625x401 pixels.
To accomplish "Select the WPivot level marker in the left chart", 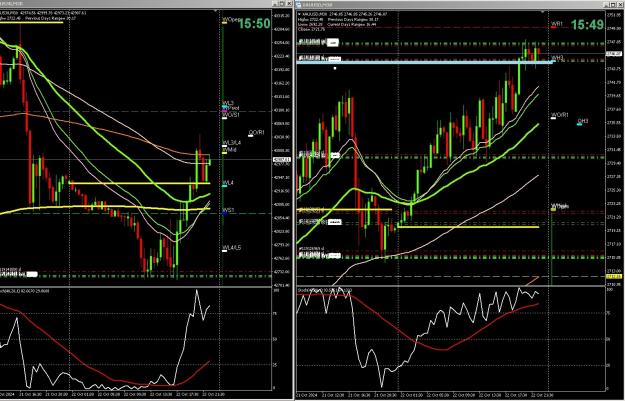I will tap(231, 108).
